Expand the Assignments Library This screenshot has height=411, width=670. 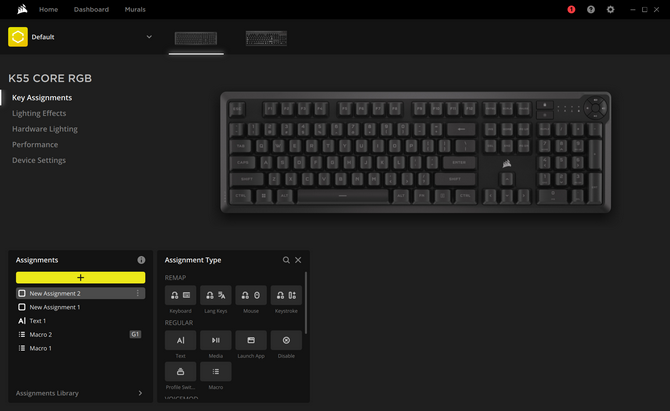point(80,393)
